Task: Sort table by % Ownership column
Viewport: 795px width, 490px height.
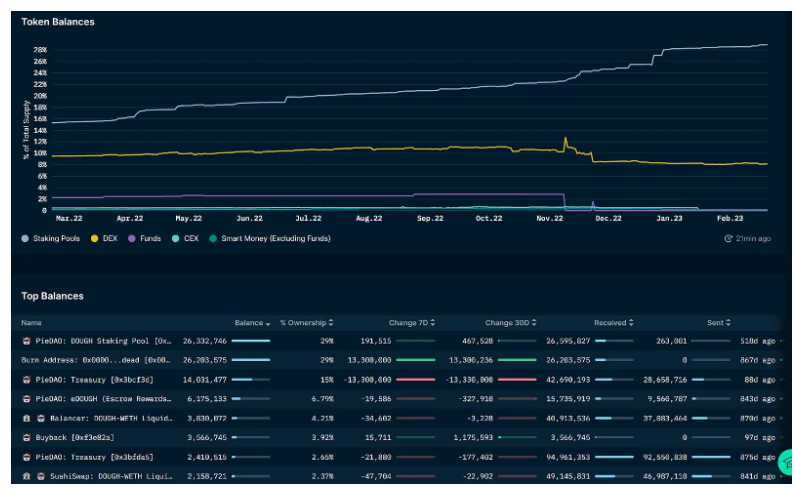Action: coord(306,323)
